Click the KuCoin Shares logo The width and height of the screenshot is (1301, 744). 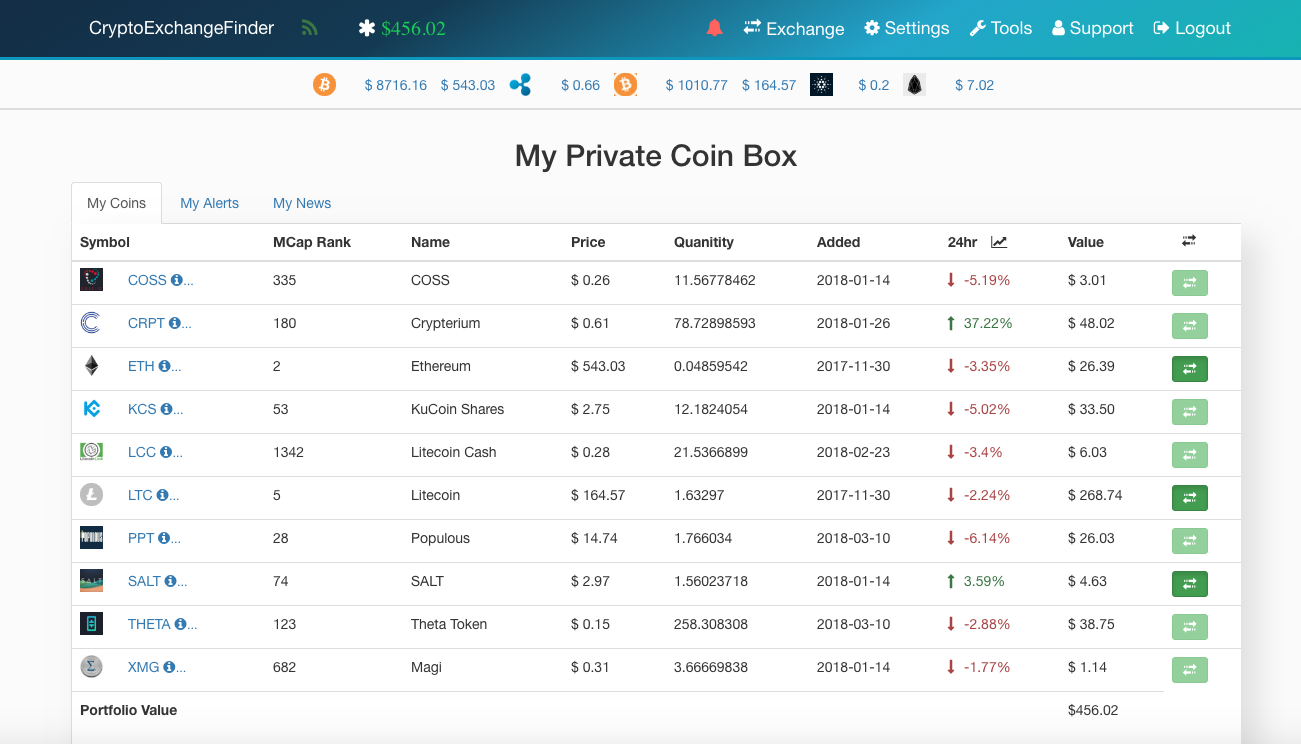pos(91,409)
